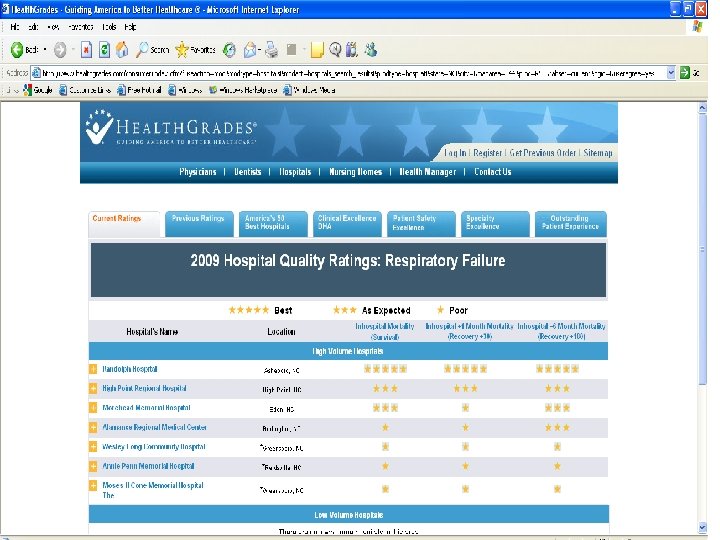Click the vertical scrollbar down arrow
This screenshot has width=720, height=540.
702,527
